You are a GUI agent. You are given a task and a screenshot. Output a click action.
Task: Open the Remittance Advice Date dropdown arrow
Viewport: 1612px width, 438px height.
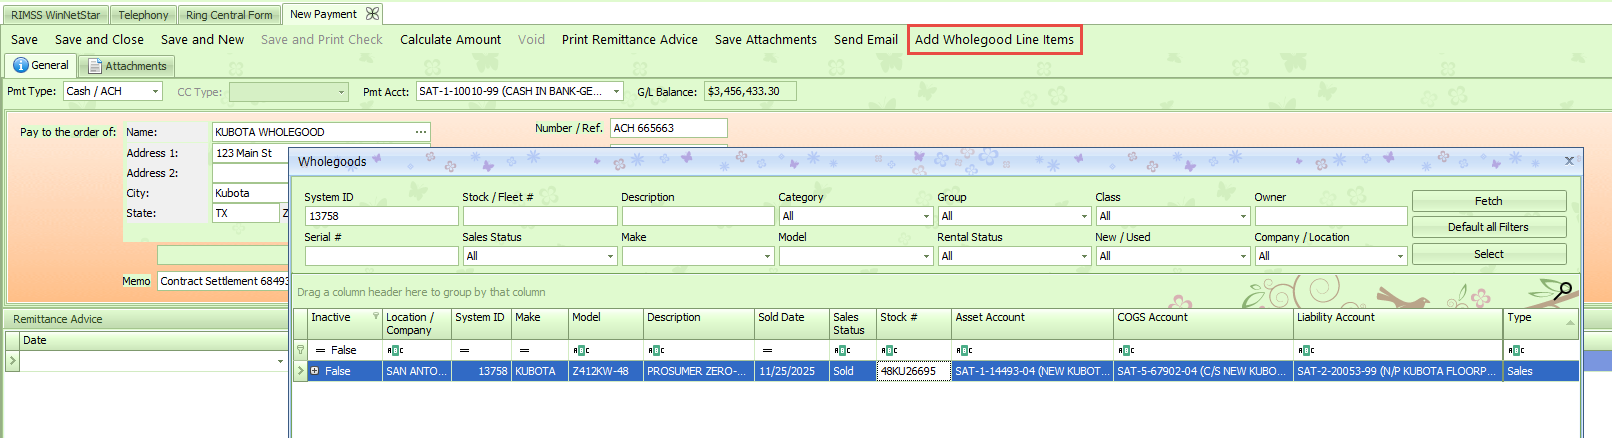(x=280, y=361)
